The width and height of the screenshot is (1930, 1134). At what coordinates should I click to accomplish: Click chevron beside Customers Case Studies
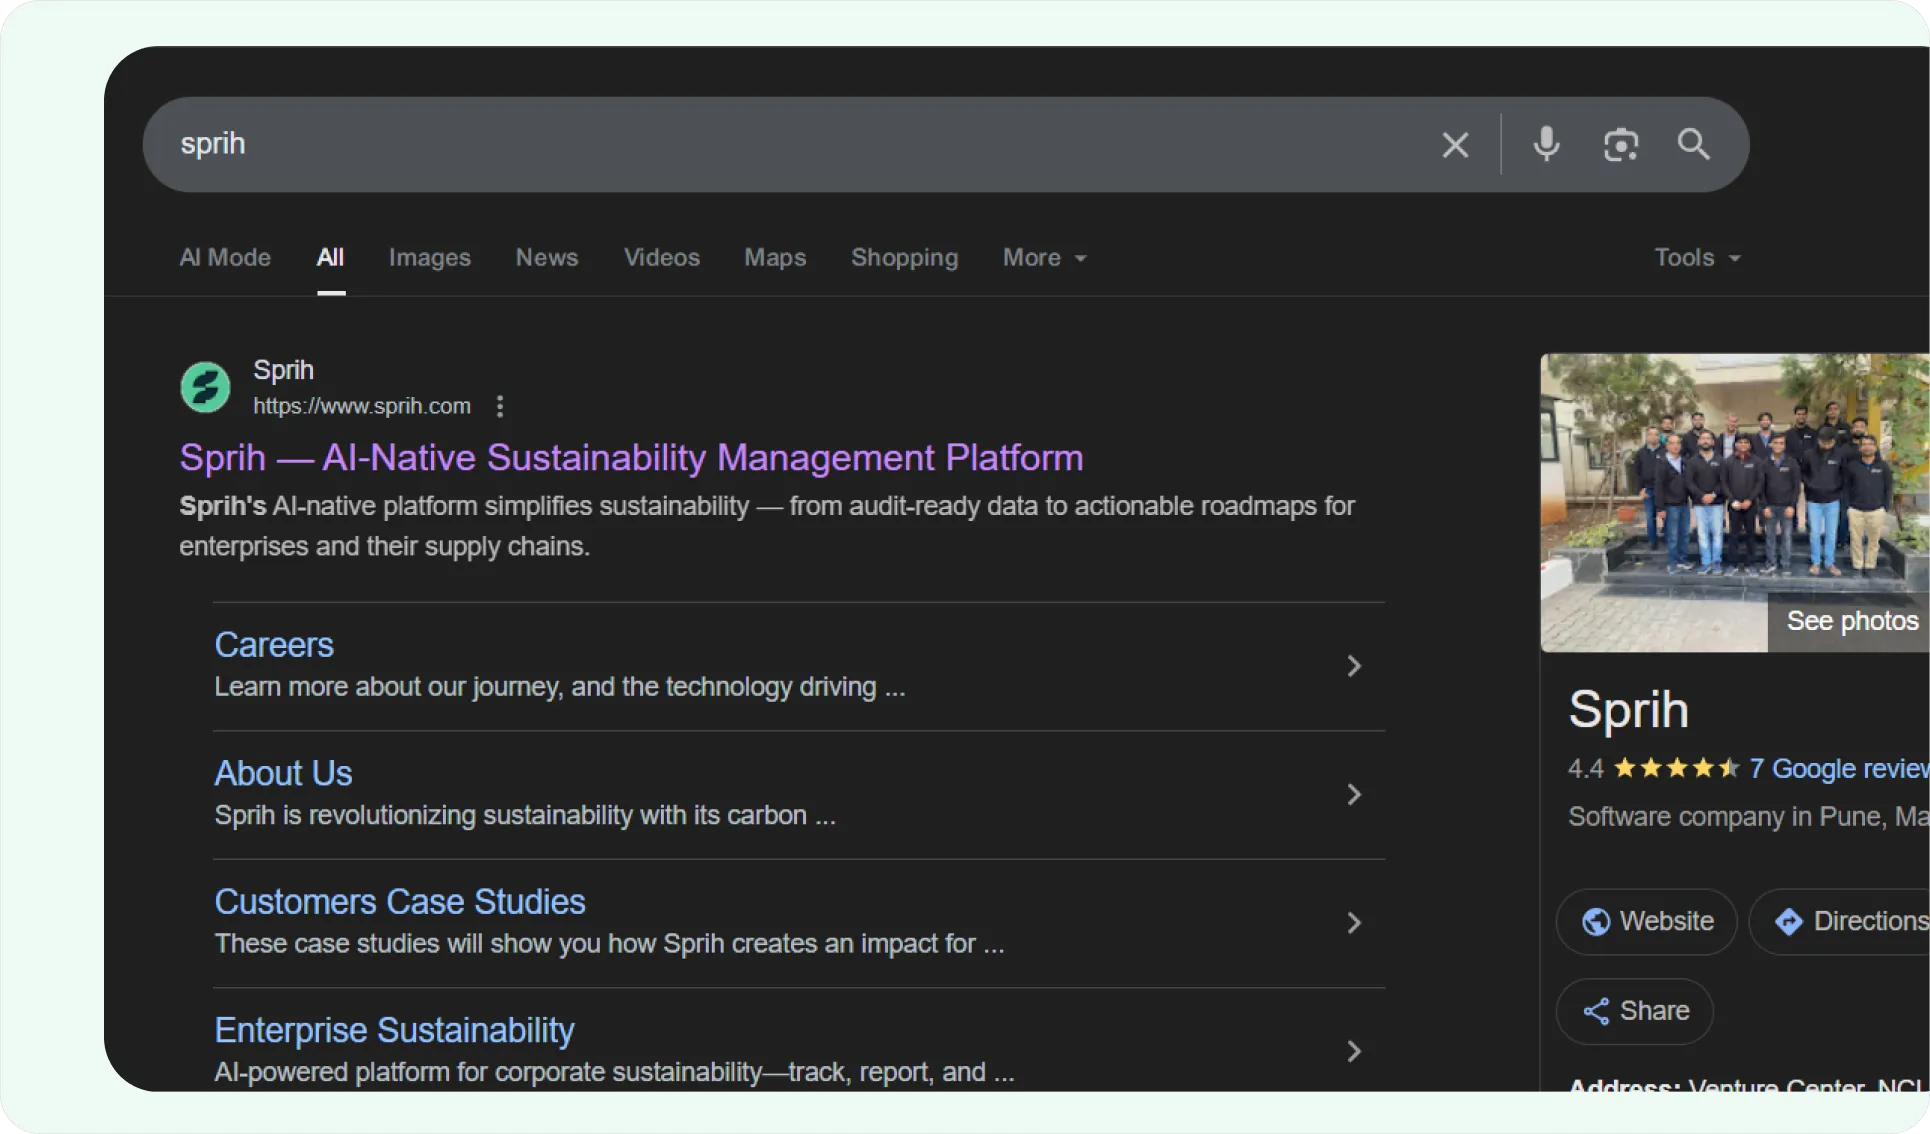pyautogui.click(x=1354, y=923)
